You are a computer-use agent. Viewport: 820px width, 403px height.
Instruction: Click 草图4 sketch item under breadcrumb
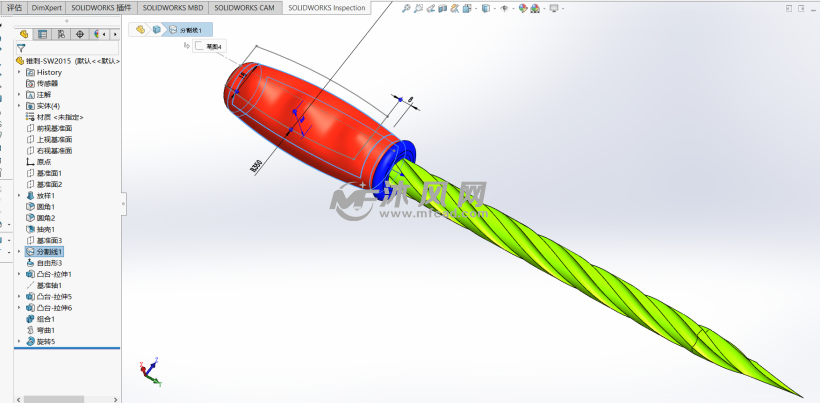pyautogui.click(x=209, y=47)
